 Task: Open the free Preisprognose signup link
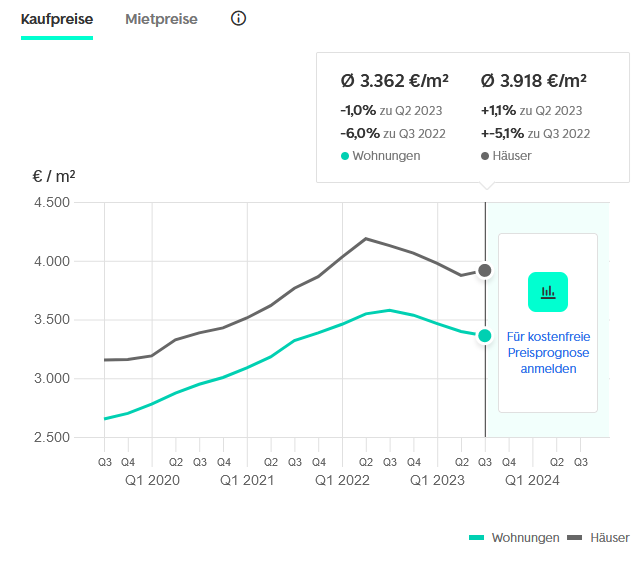[547, 353]
